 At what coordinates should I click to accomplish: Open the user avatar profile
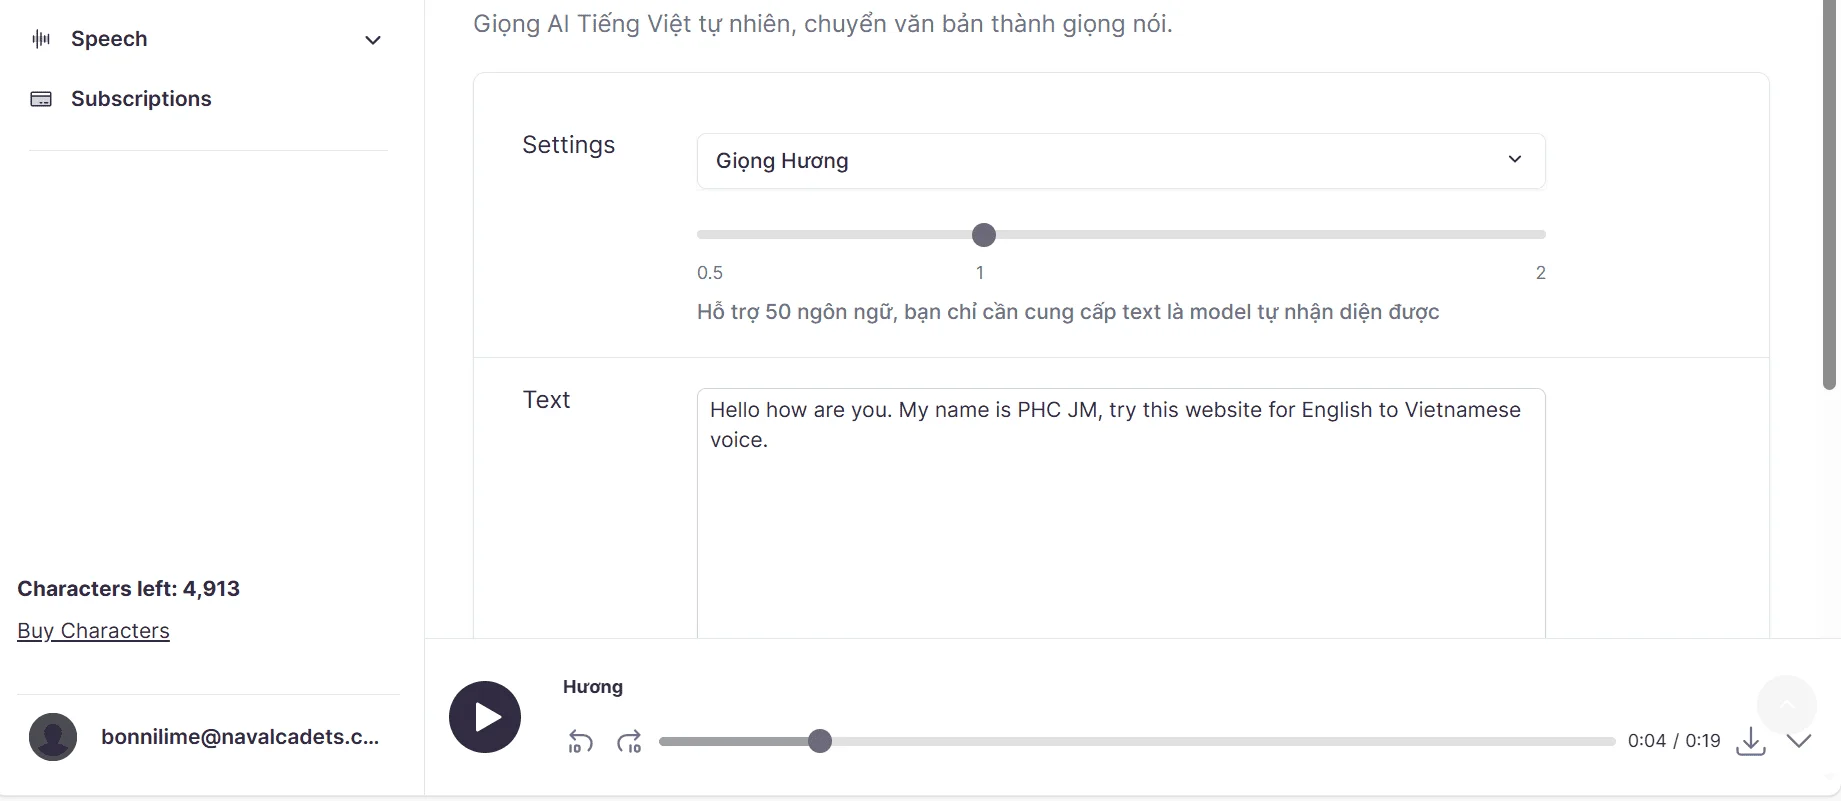click(53, 737)
